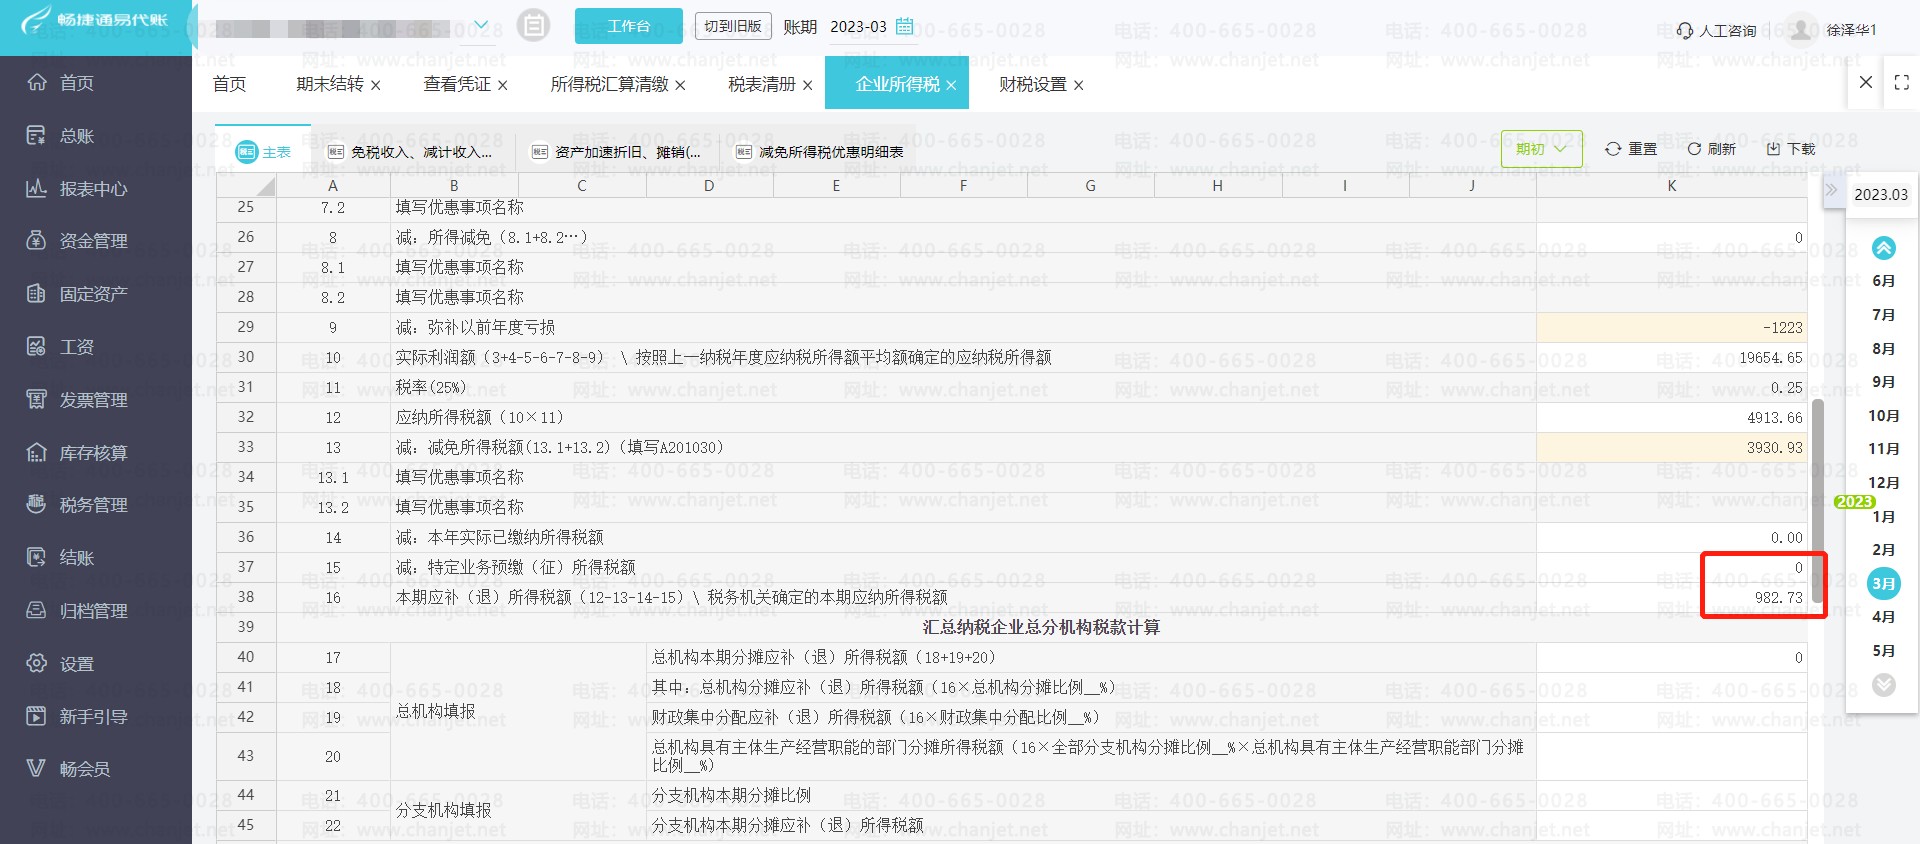
Task: Select the 982.73 cell in row 38
Action: point(1671,597)
